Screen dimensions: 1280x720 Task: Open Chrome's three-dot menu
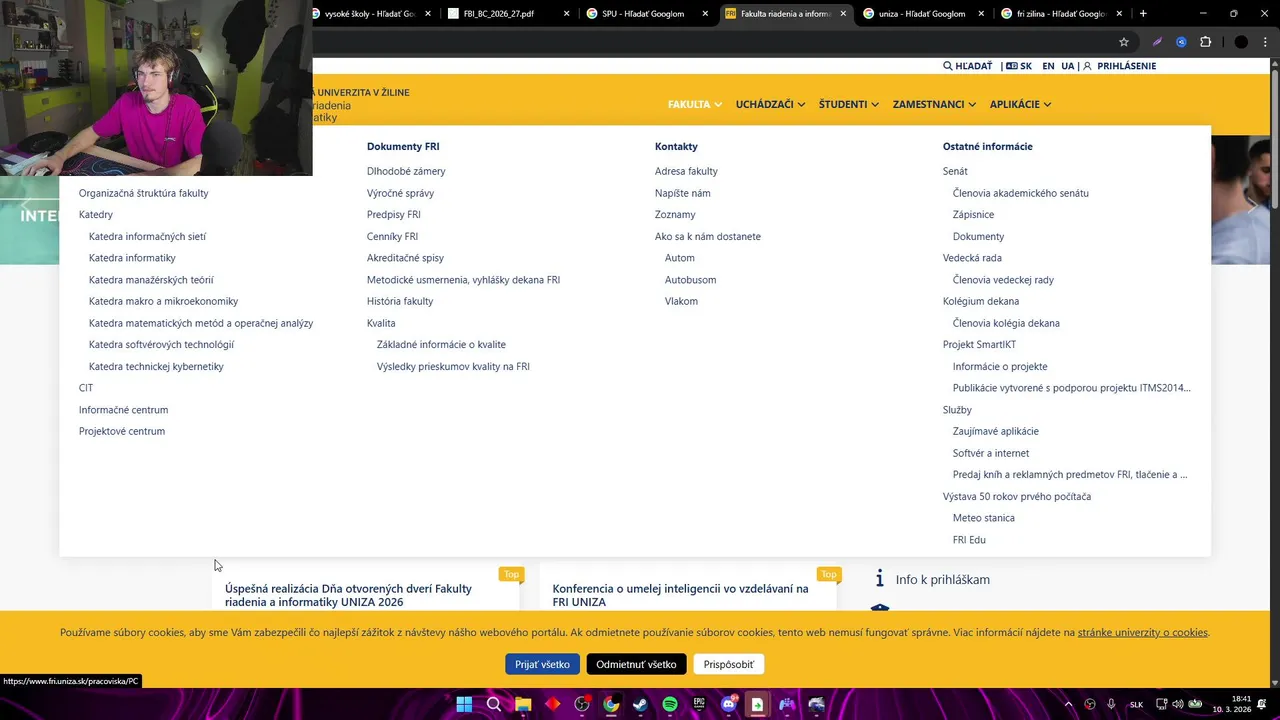point(1265,42)
